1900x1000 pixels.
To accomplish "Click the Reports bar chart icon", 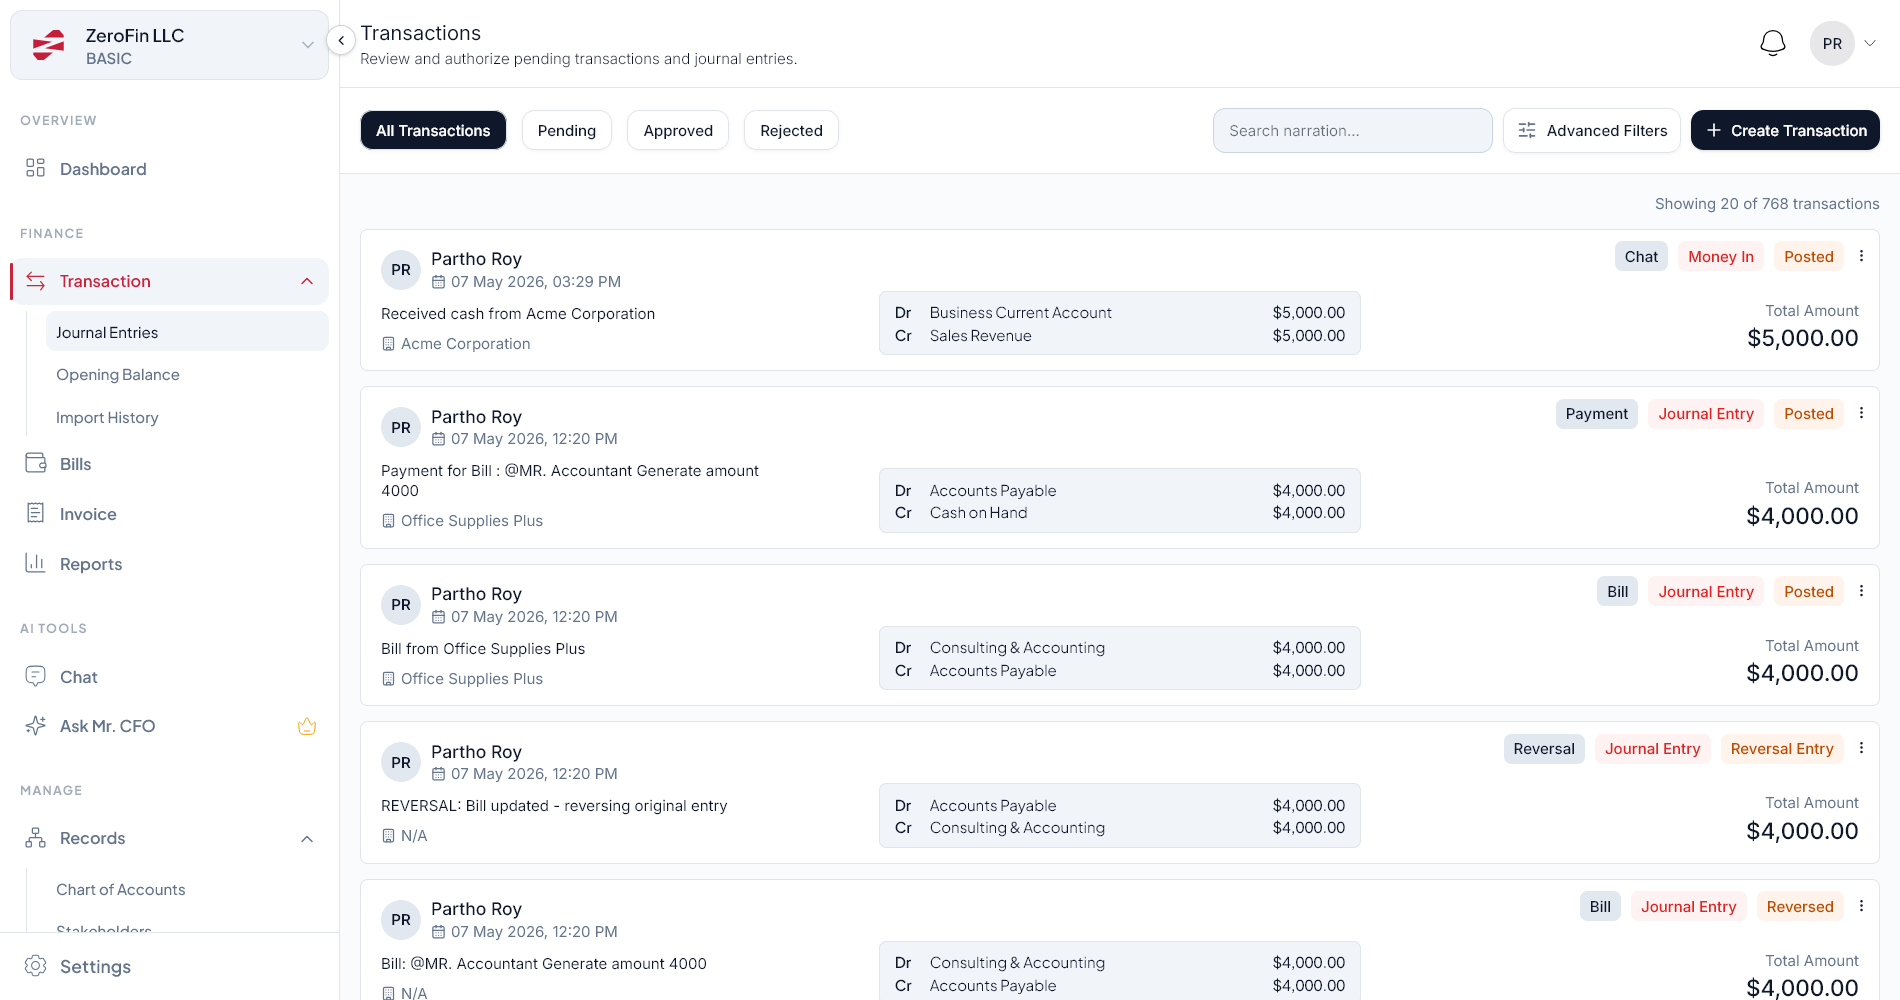I will (x=36, y=563).
